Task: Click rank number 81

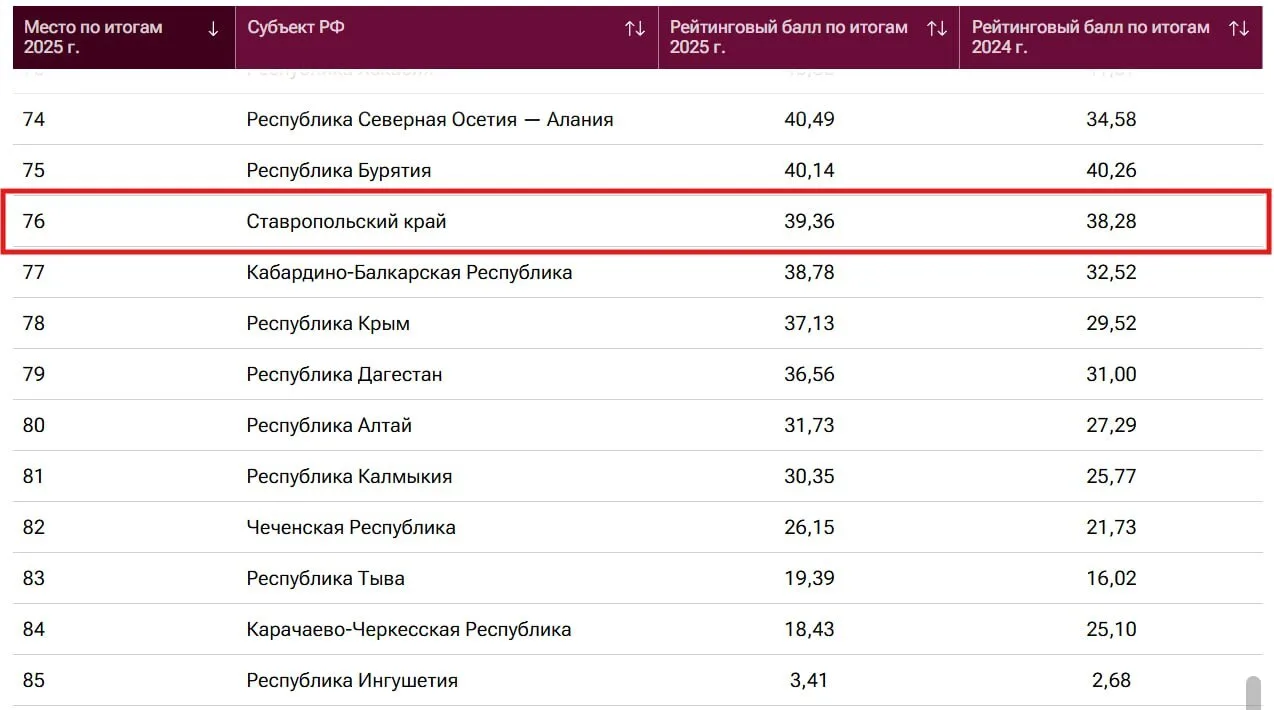Action: pyautogui.click(x=34, y=476)
